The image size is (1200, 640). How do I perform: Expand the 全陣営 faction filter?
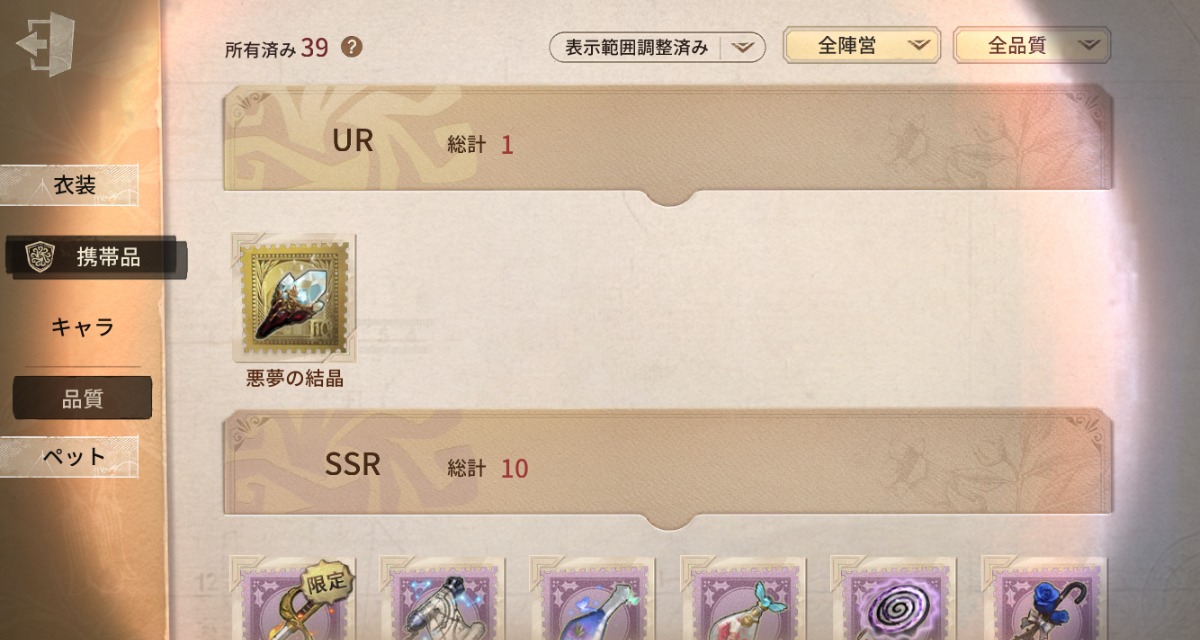[862, 45]
